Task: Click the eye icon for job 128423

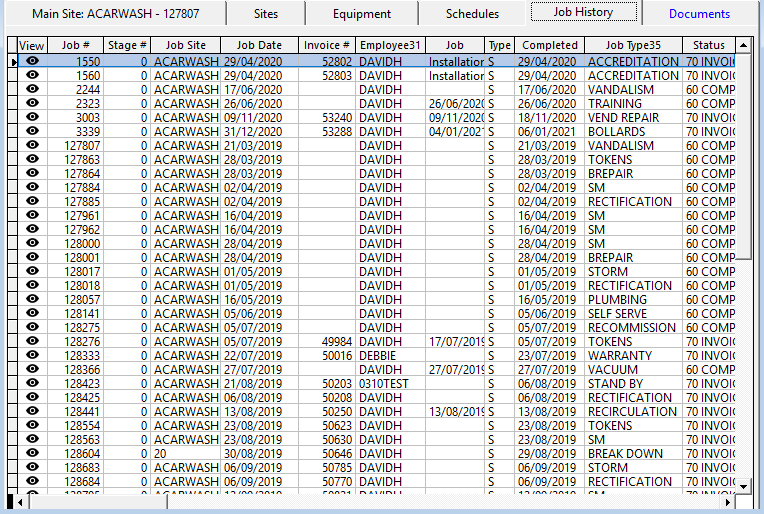Action: coord(32,383)
